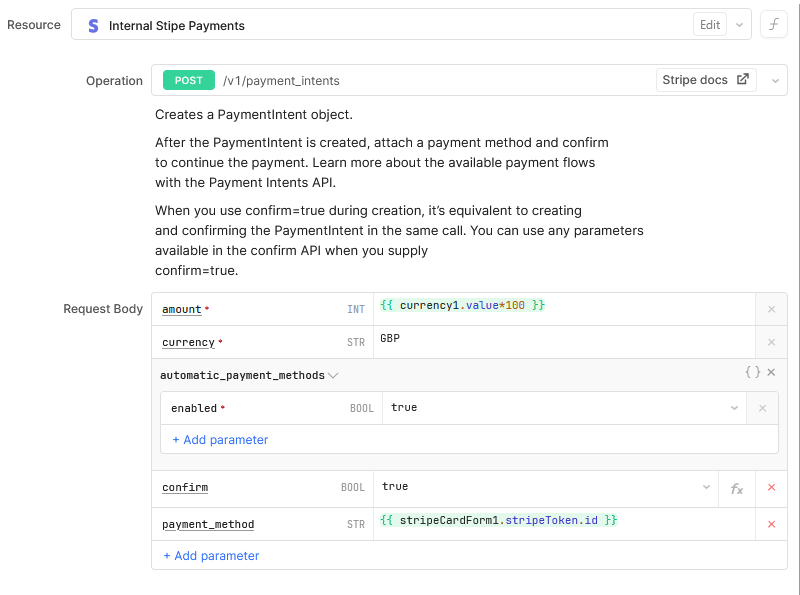Edit the amount value expression field
800x595 pixels.
pos(564,309)
